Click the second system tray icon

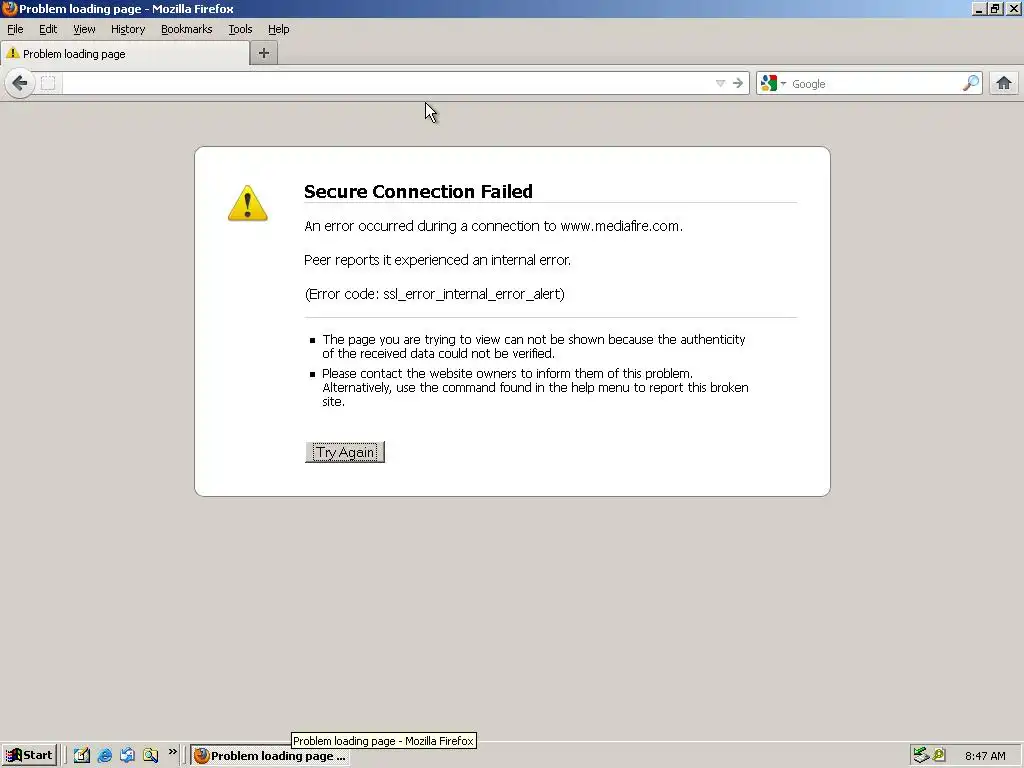click(939, 755)
